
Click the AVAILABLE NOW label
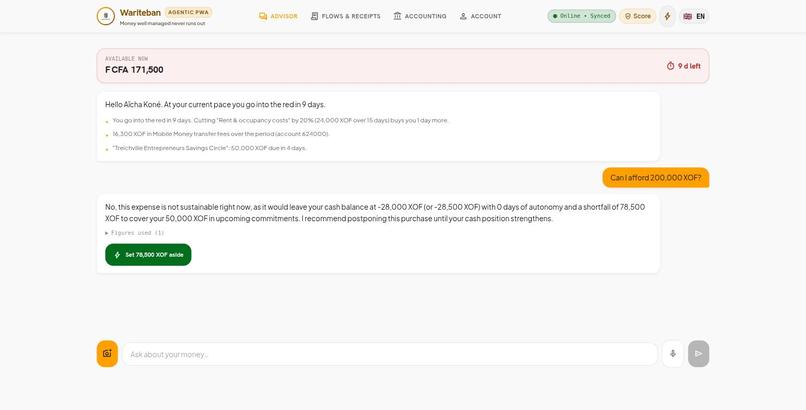pos(126,59)
